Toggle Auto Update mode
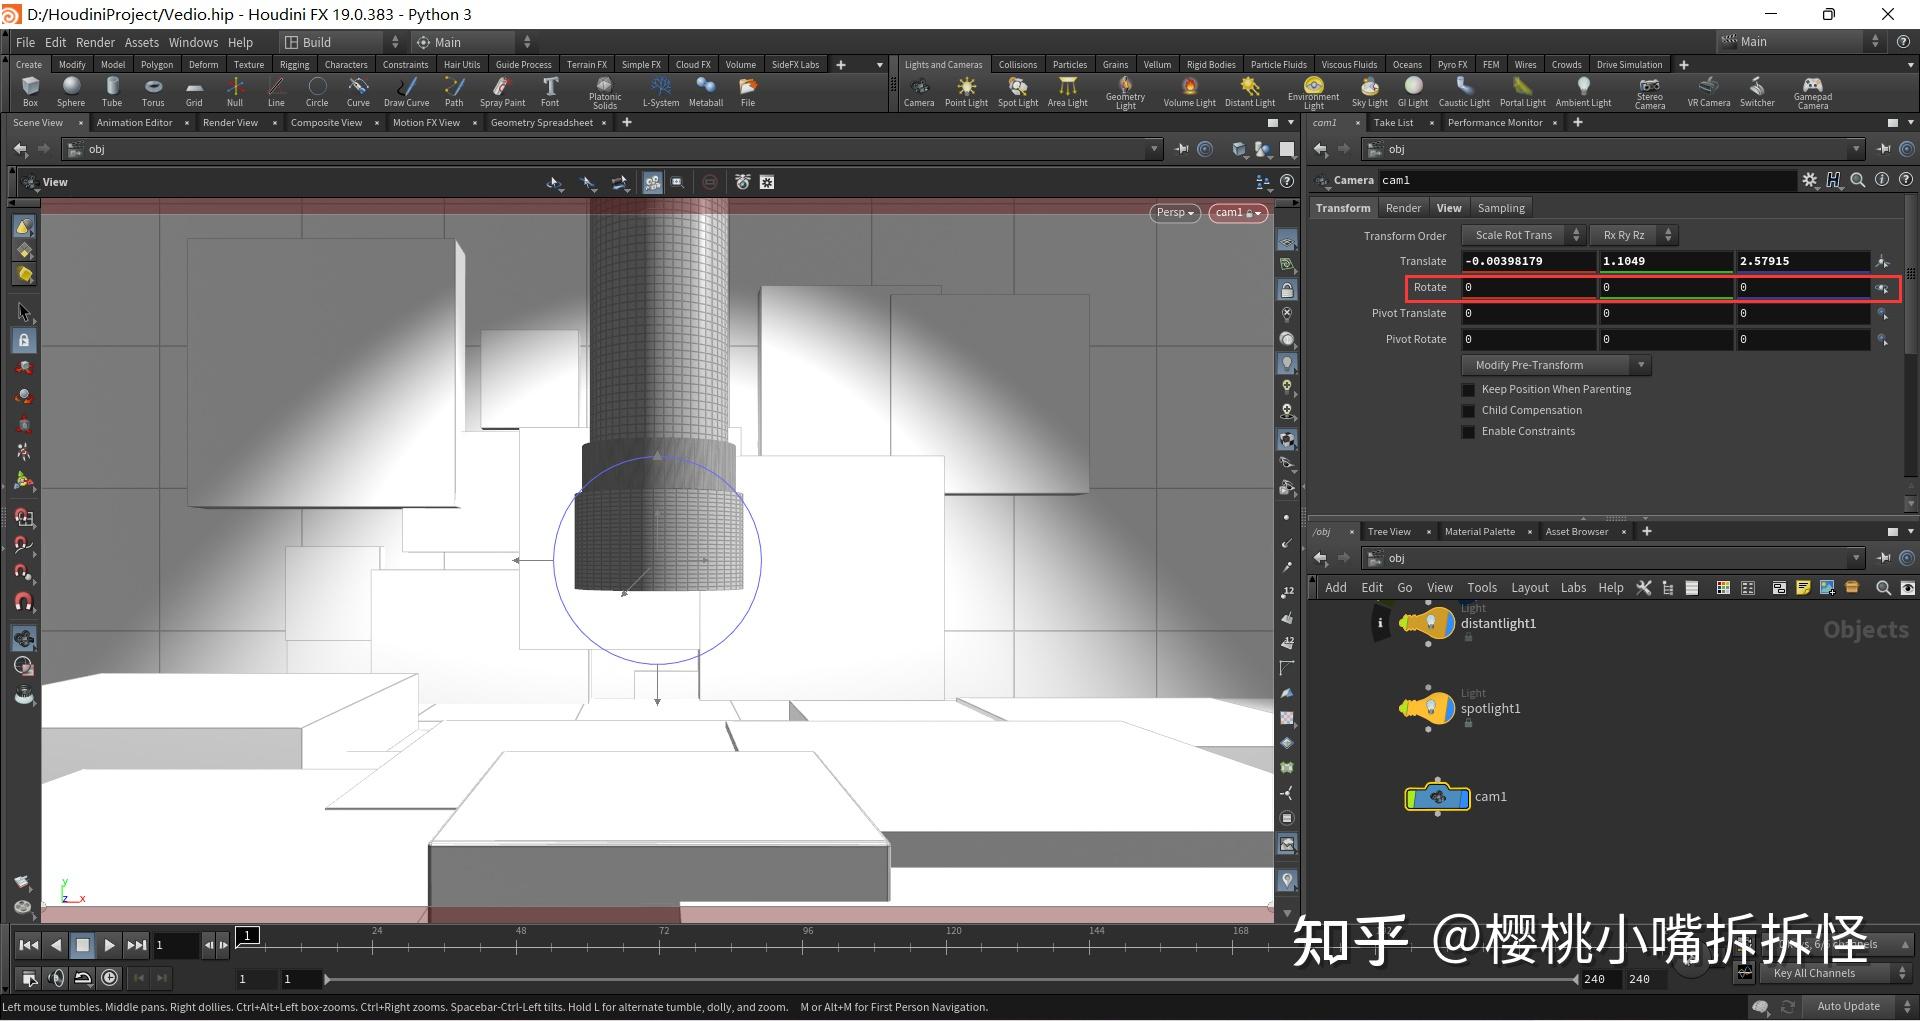 pyautogui.click(x=1849, y=1006)
